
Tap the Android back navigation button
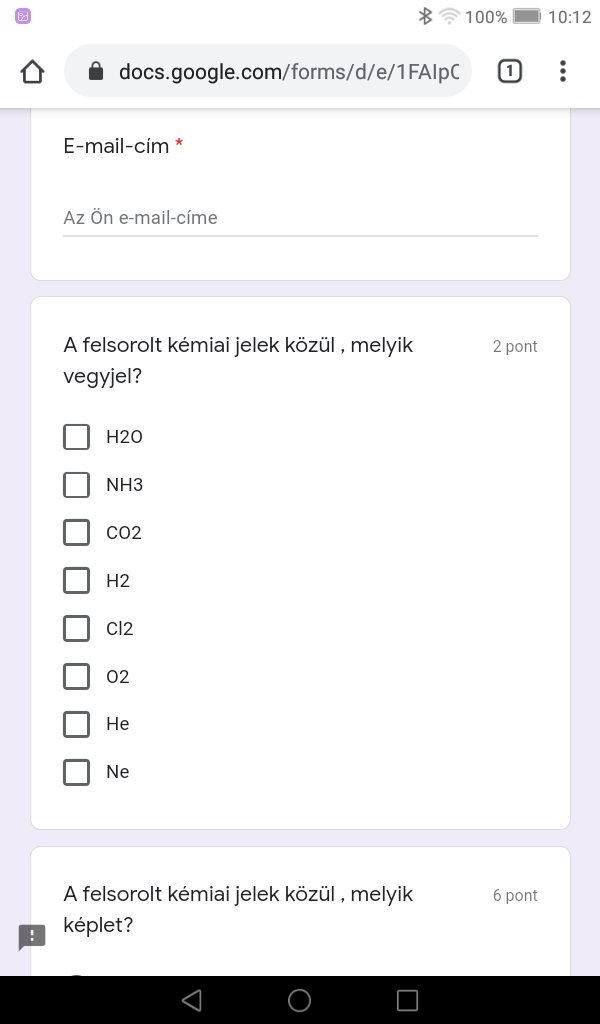click(191, 1000)
